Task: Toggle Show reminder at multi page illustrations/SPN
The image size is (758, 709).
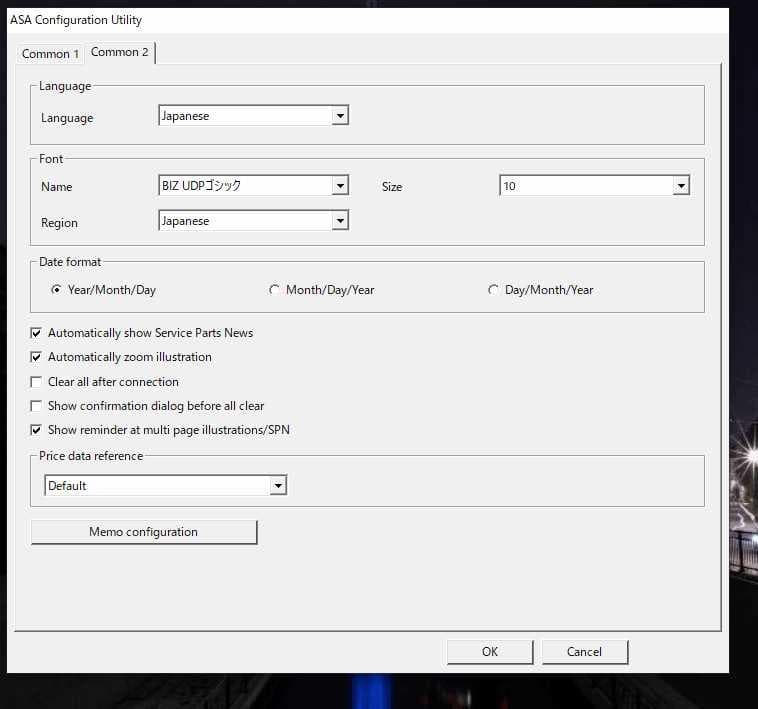Action: point(37,430)
